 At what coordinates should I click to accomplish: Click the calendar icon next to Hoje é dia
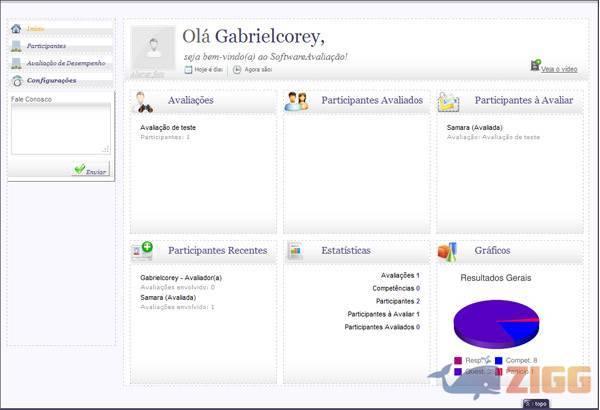pyautogui.click(x=188, y=70)
